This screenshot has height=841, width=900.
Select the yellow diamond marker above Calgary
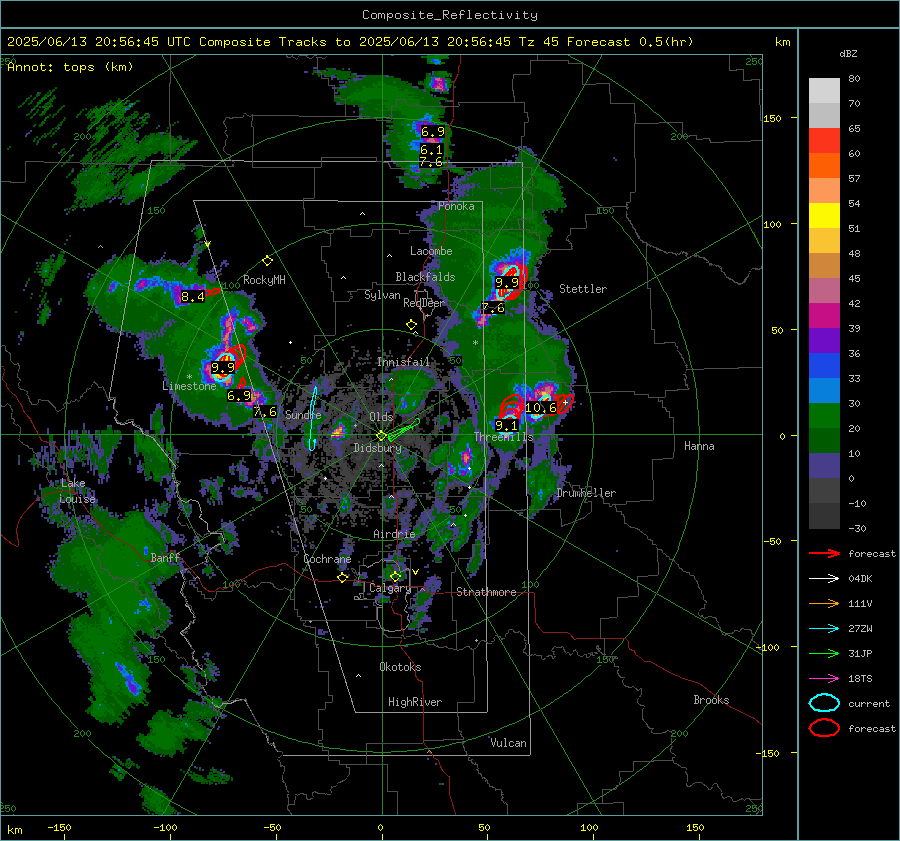tap(395, 576)
